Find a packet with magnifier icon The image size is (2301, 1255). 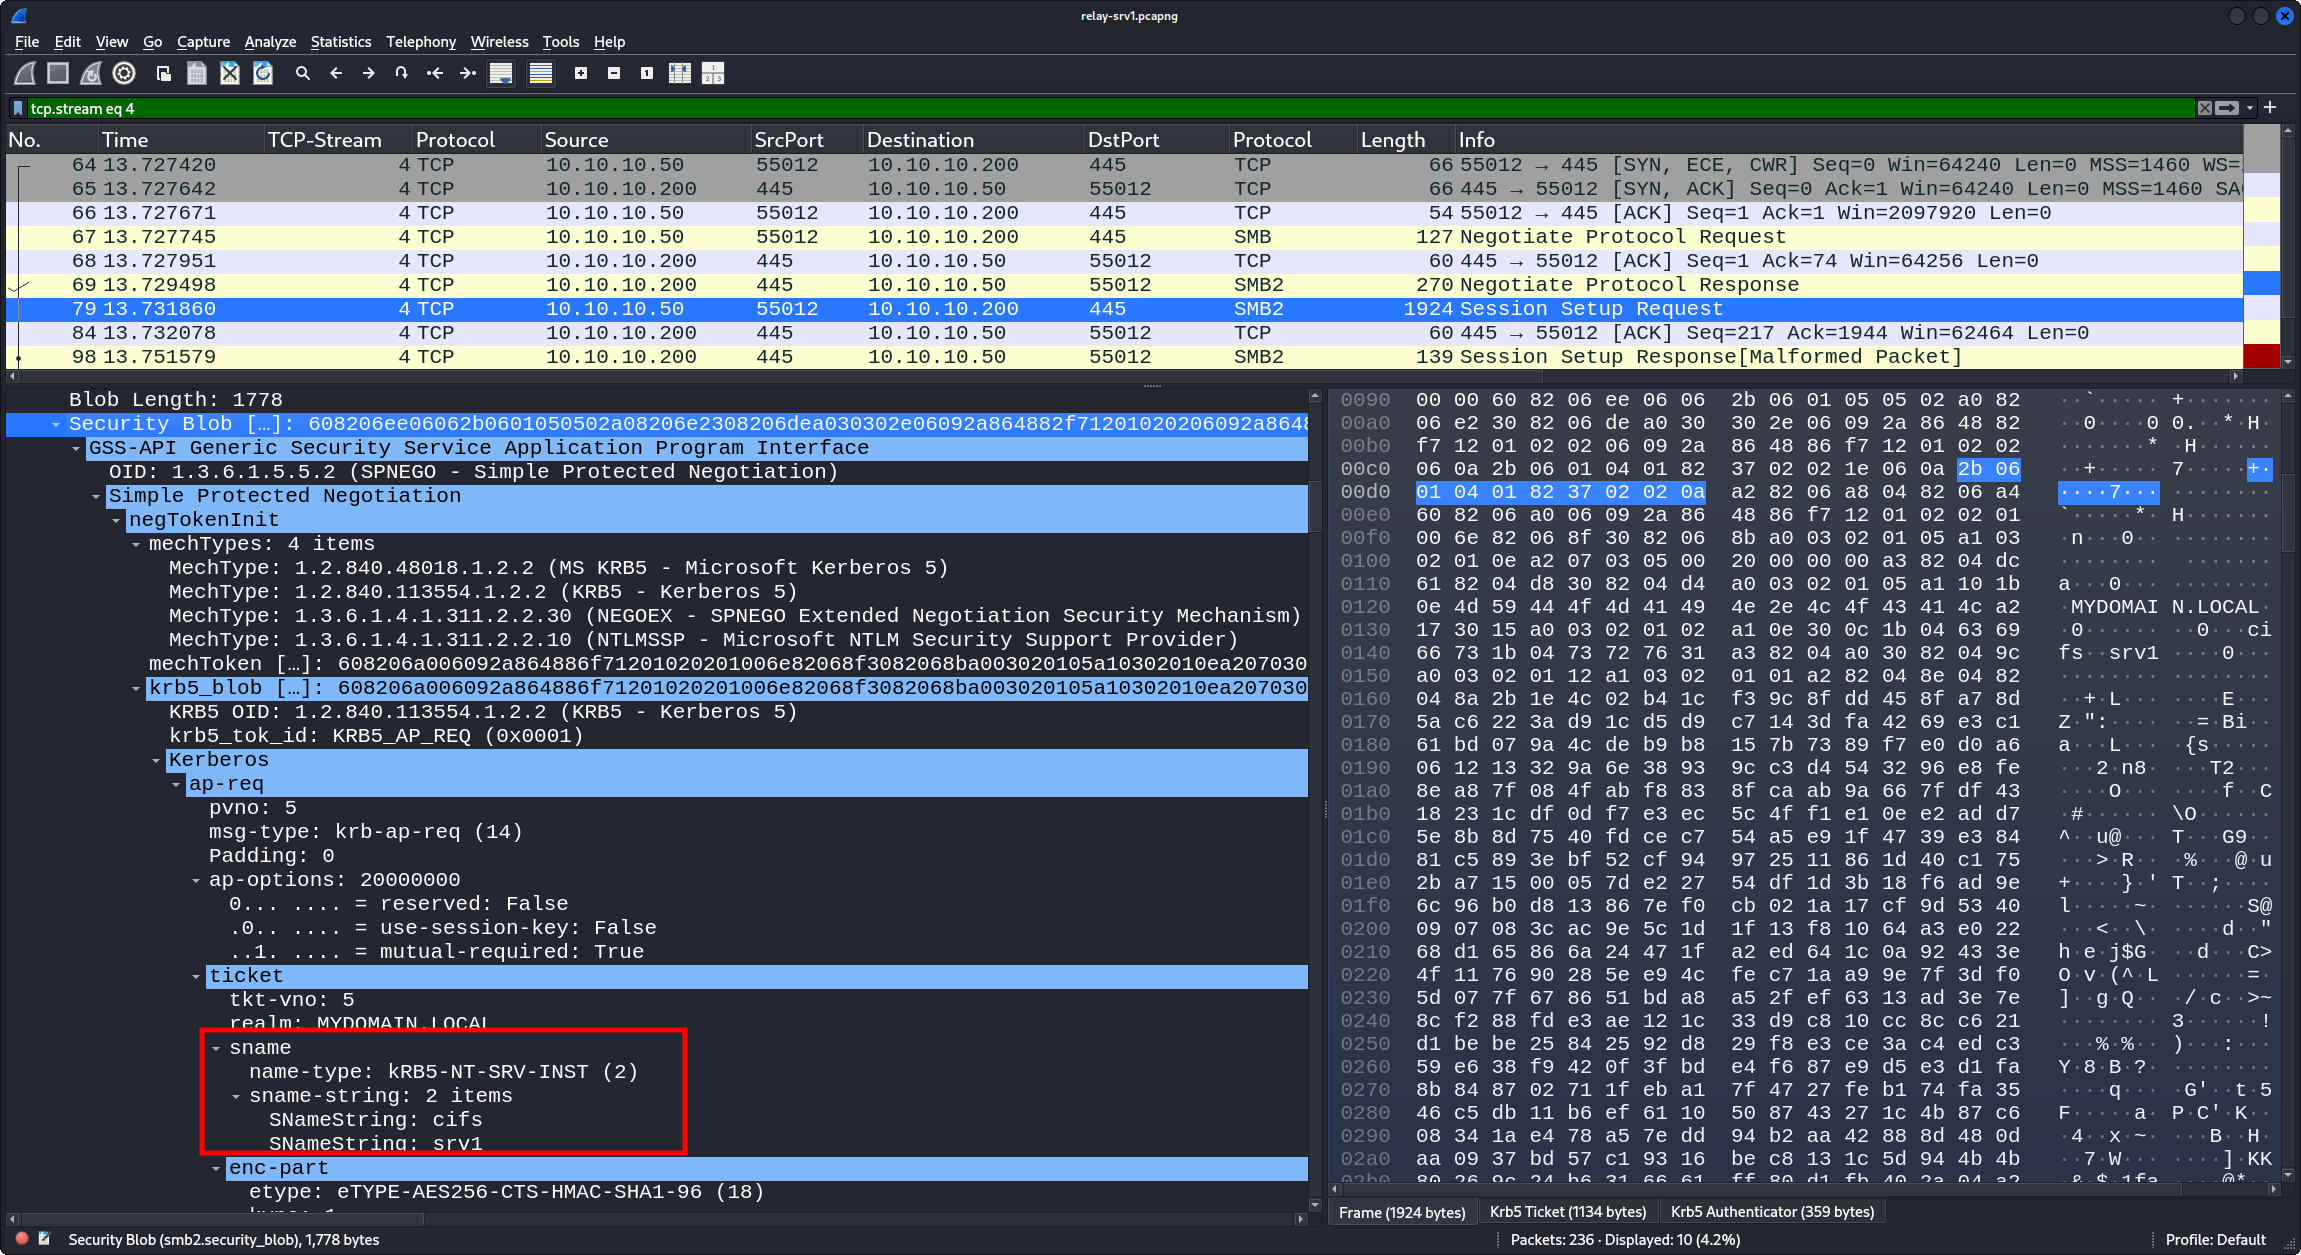pos(303,73)
